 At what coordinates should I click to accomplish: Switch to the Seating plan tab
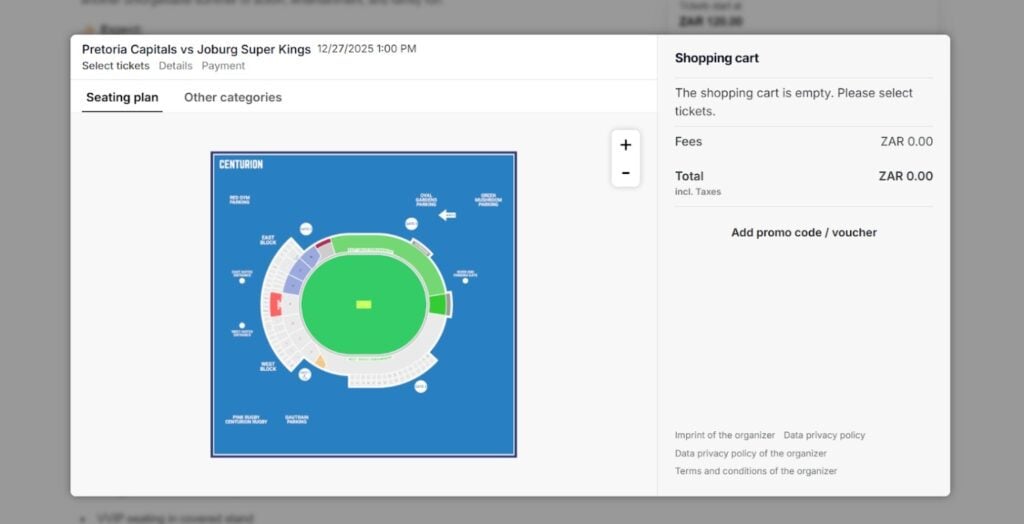coord(122,97)
